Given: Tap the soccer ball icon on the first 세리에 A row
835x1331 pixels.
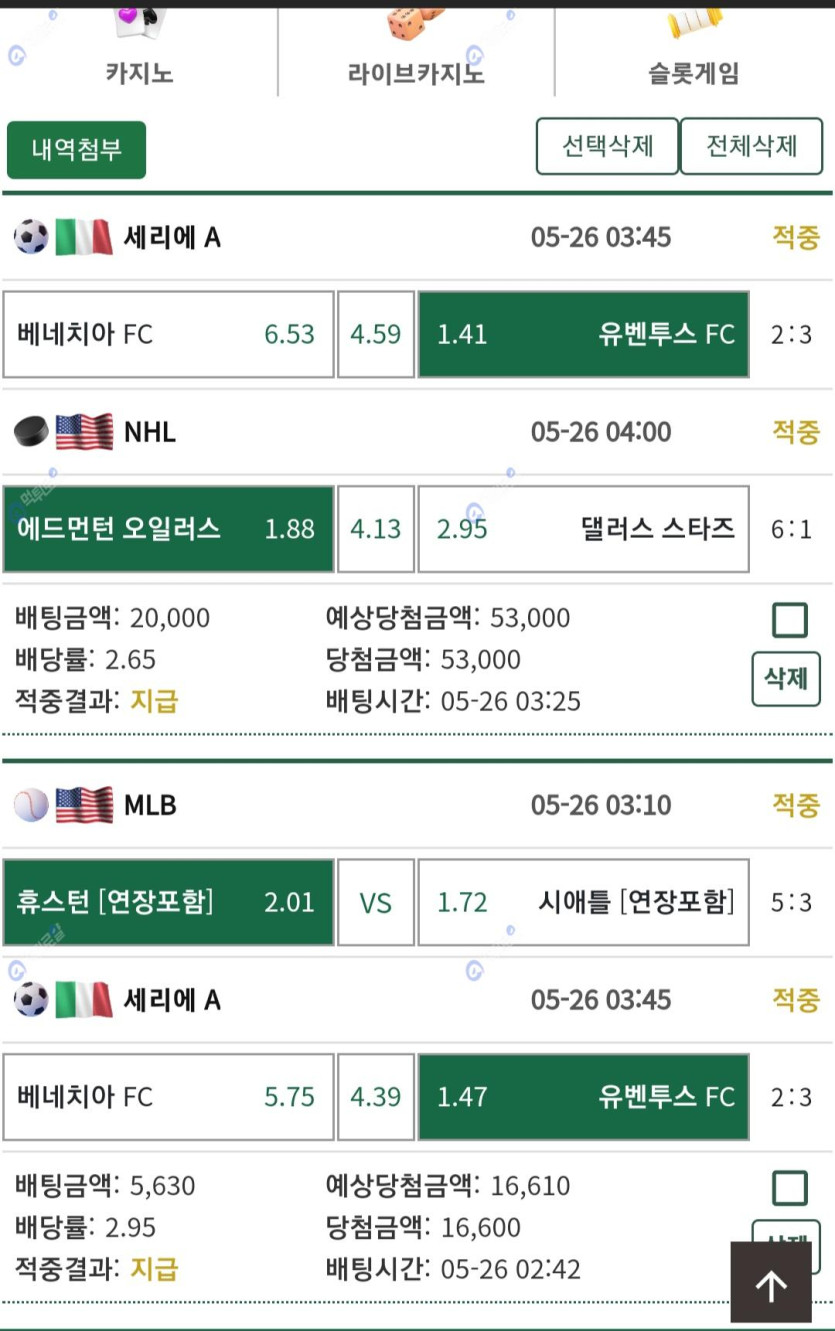Looking at the screenshot, I should tap(31, 237).
